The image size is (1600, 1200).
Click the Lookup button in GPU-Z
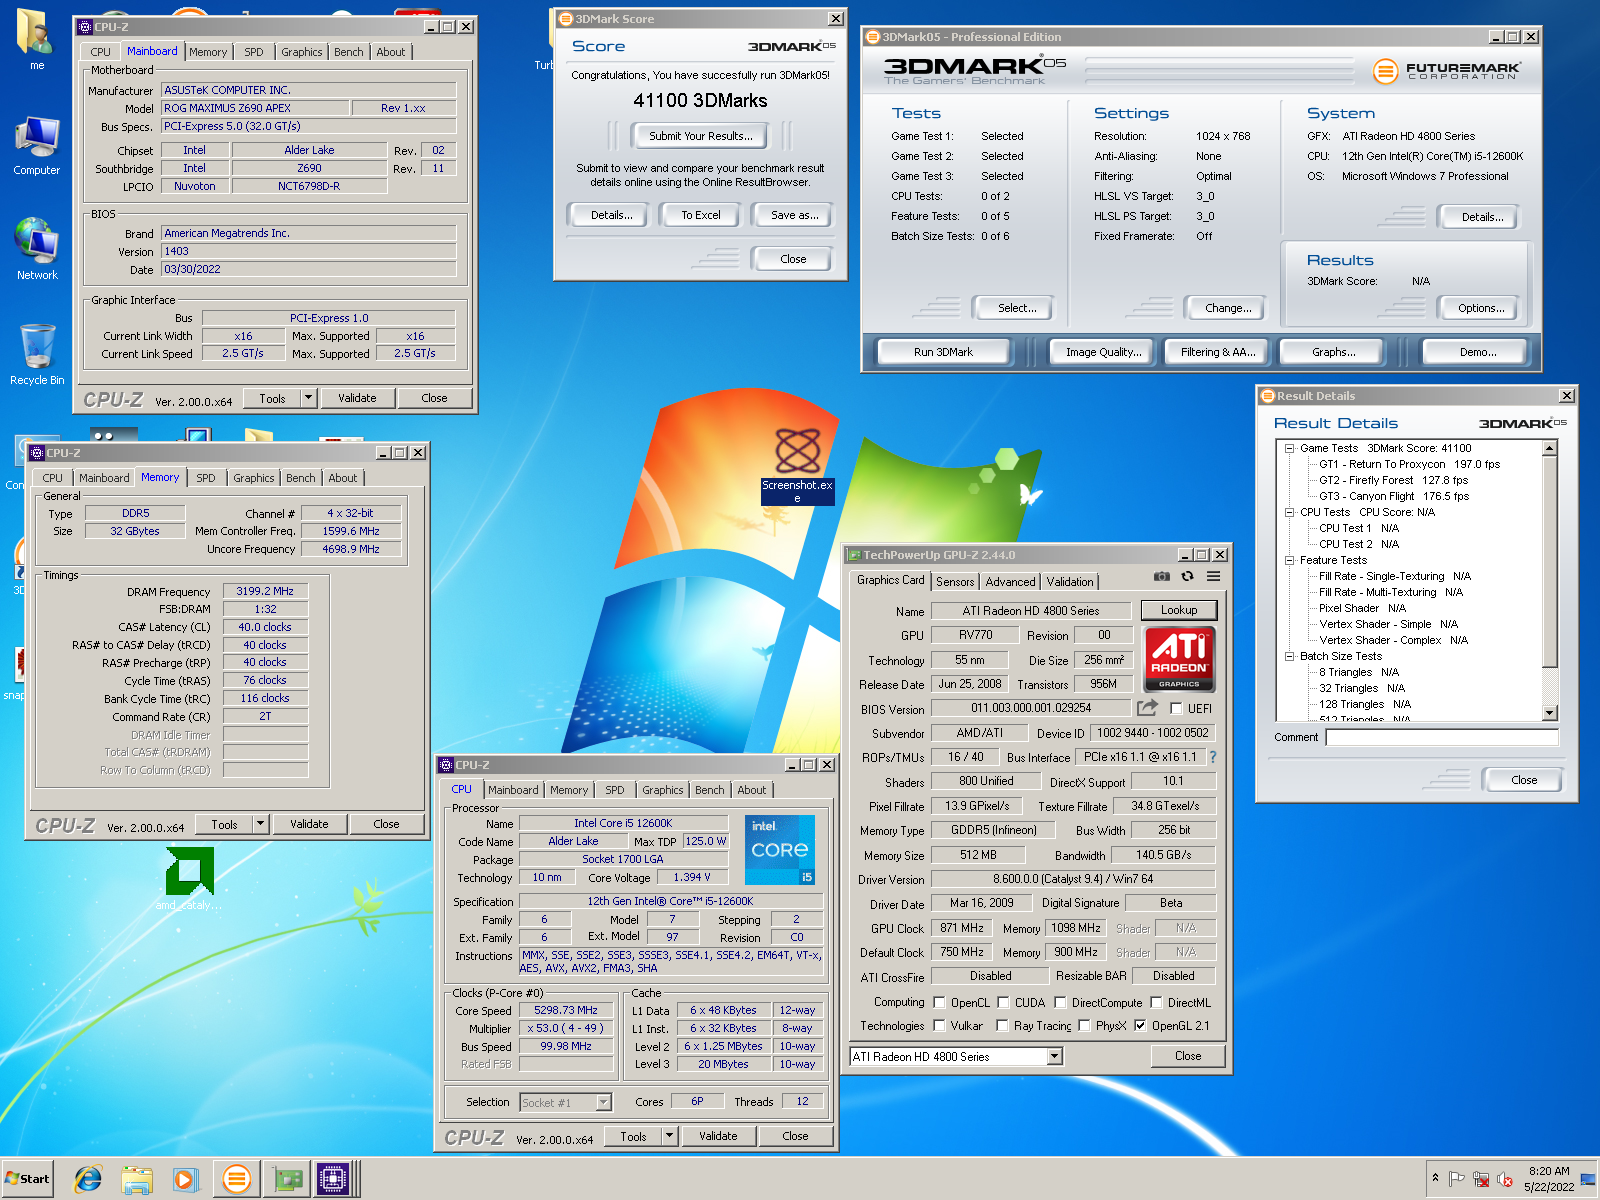1179,610
